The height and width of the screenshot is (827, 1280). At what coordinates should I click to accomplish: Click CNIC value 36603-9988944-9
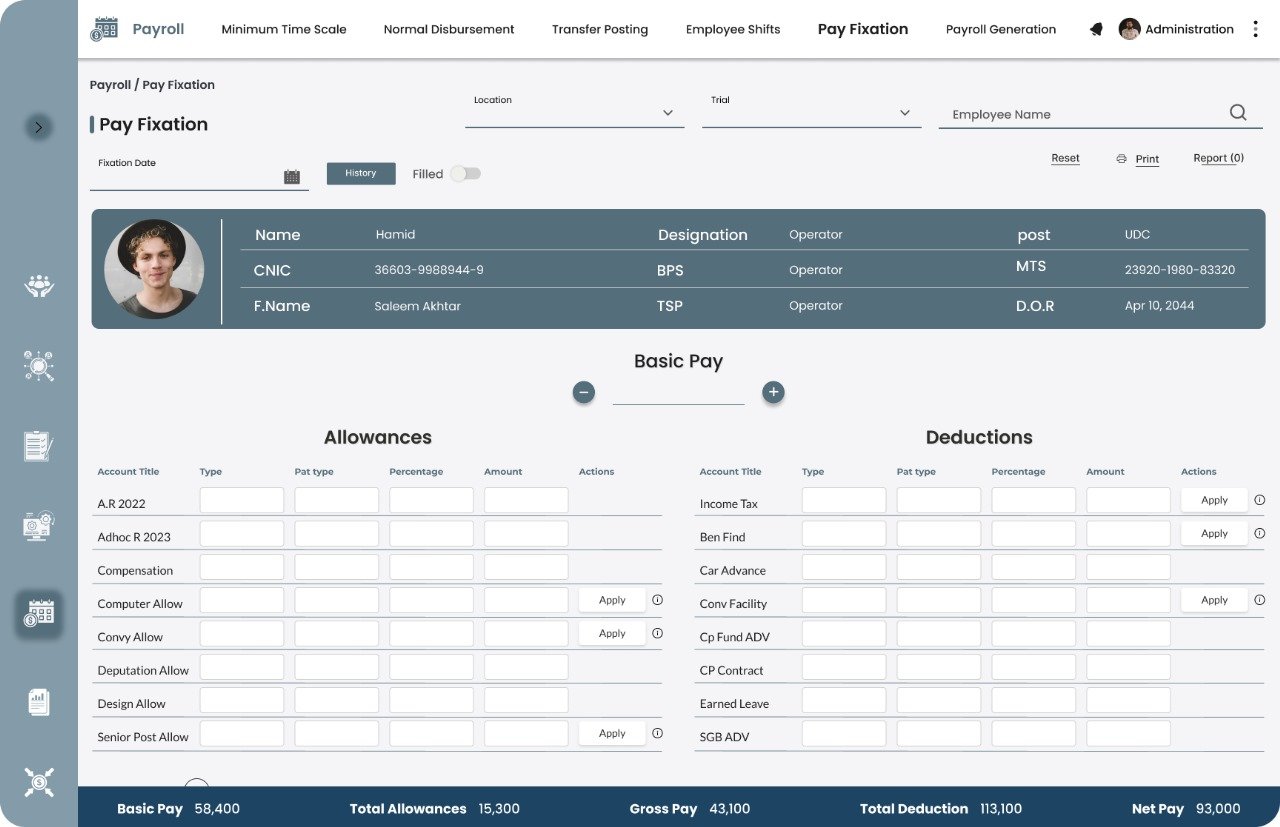pos(429,270)
